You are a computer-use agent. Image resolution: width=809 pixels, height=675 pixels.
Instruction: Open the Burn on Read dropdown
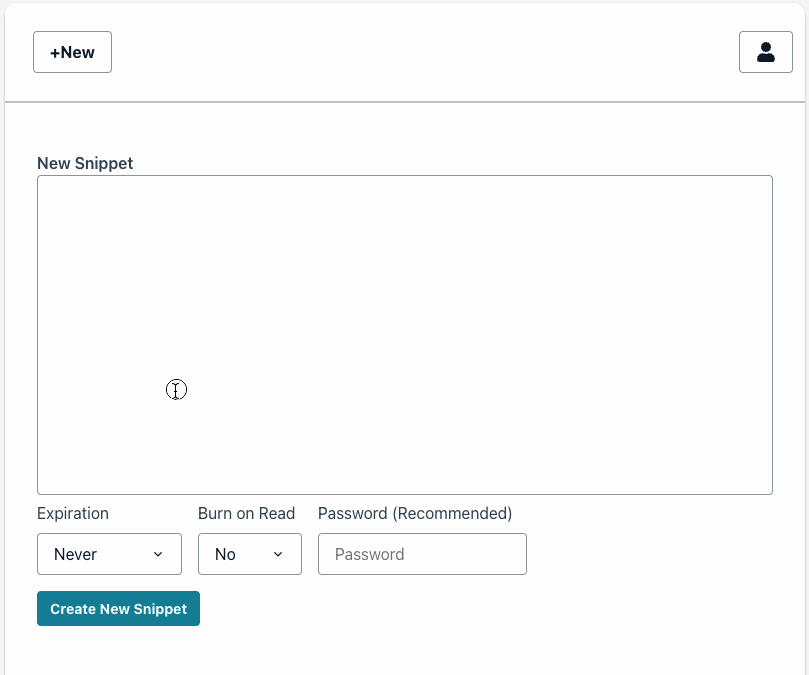click(249, 553)
